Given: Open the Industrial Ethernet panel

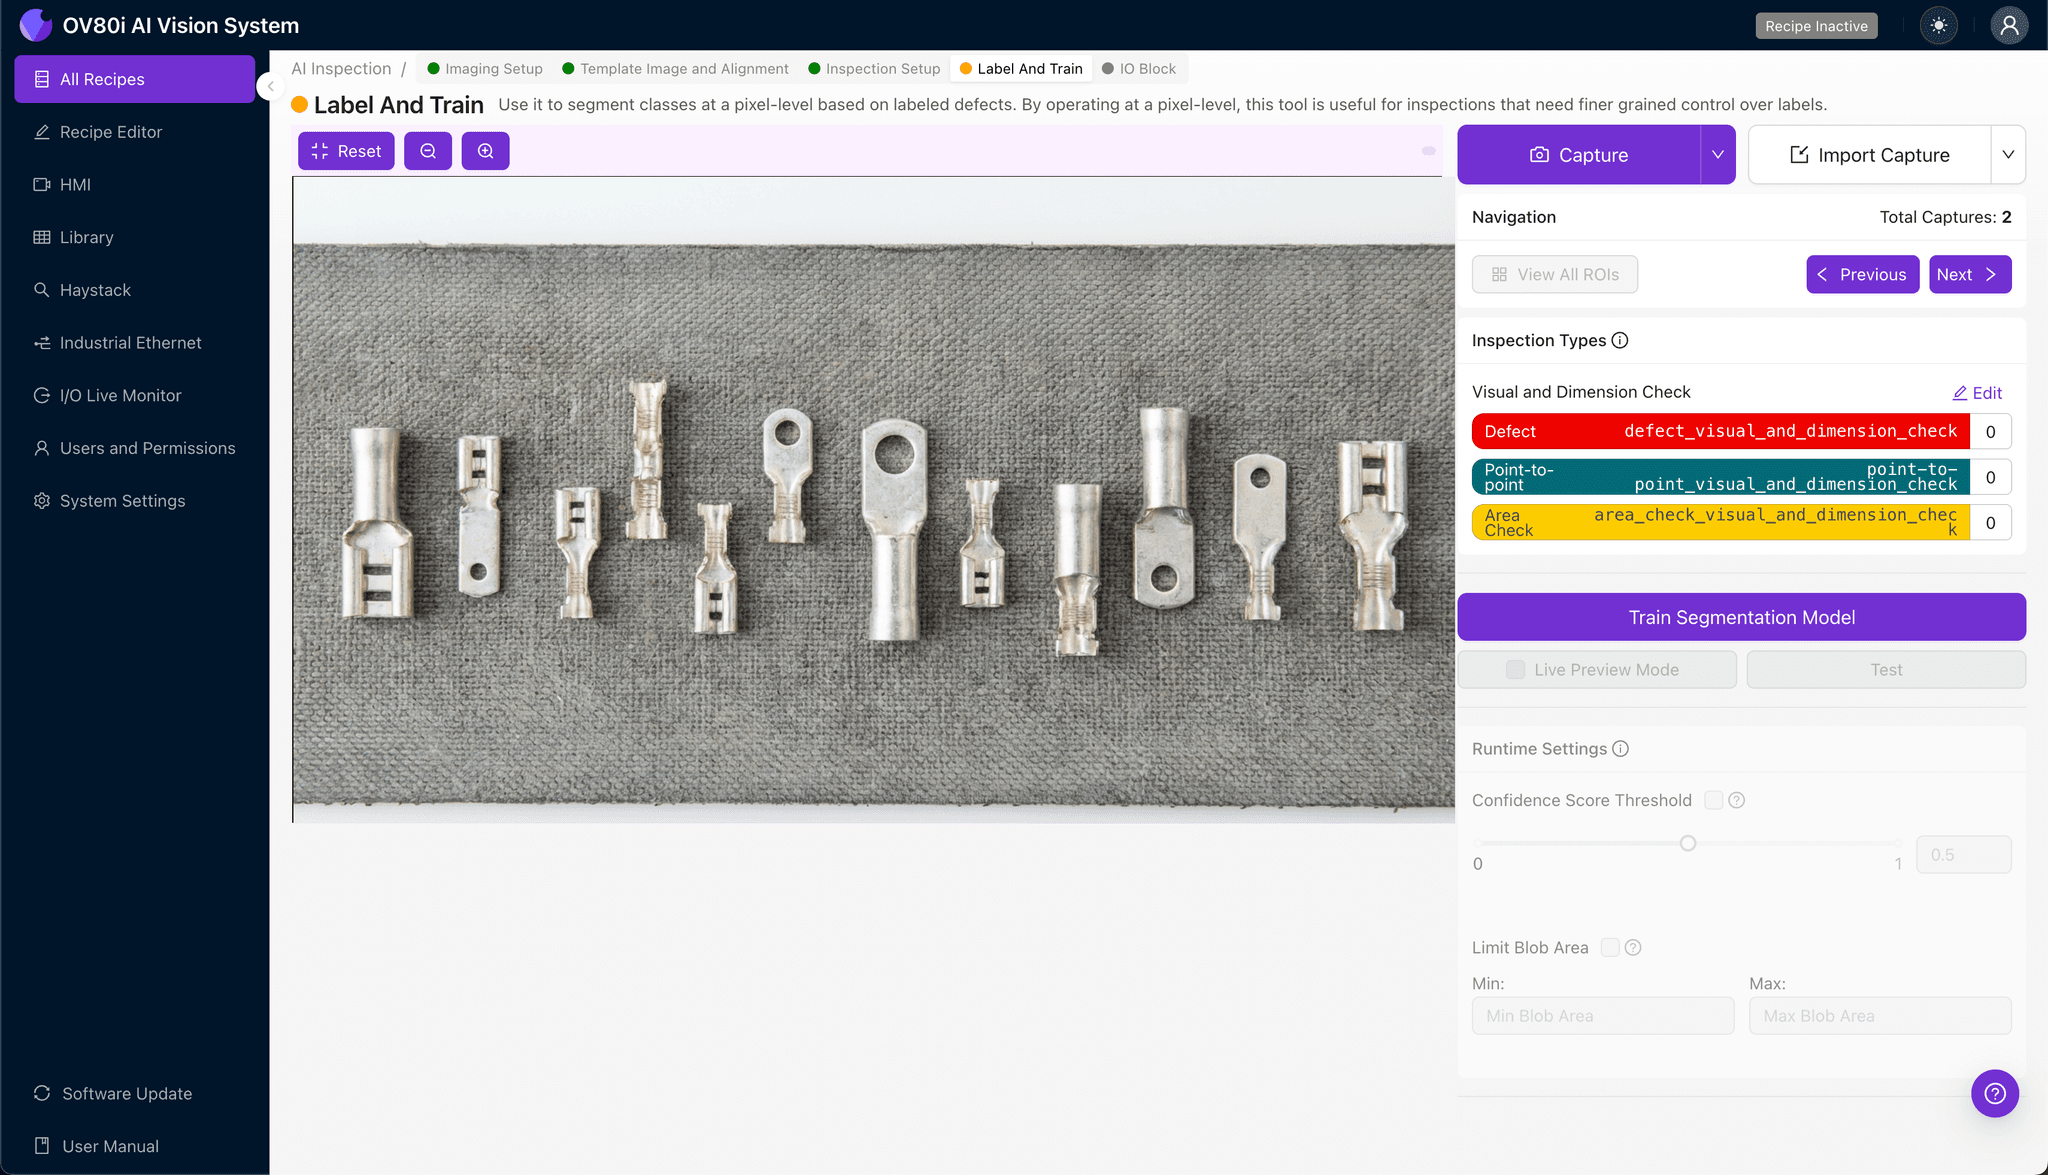Looking at the screenshot, I should [x=130, y=342].
